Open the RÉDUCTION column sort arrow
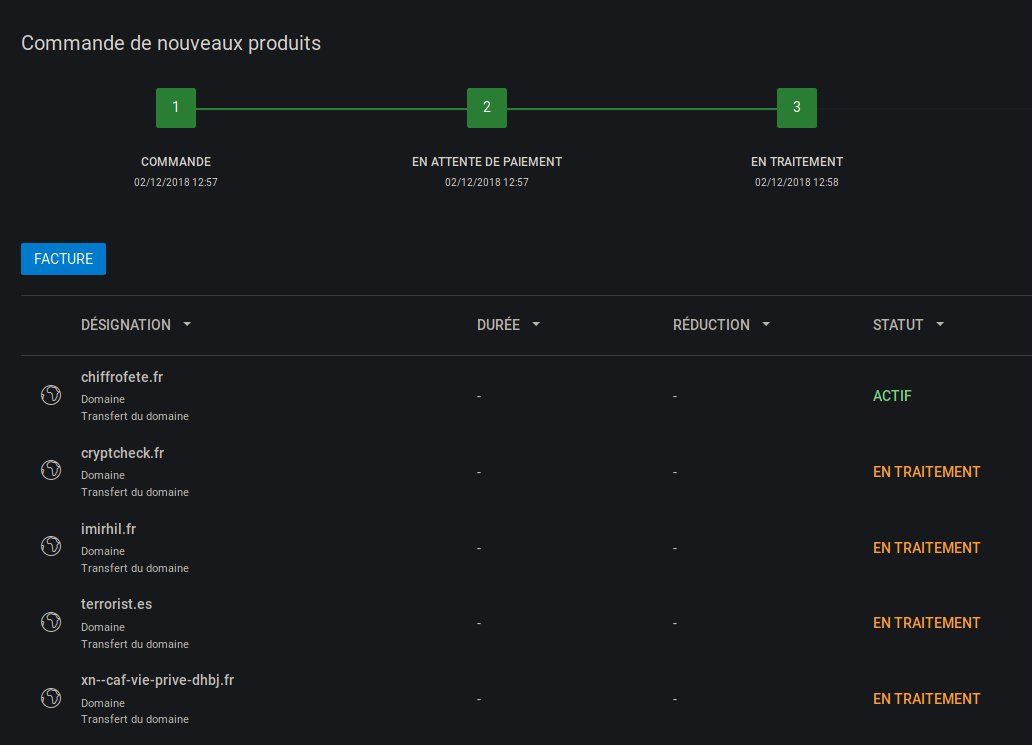The height and width of the screenshot is (745, 1032). (766, 325)
